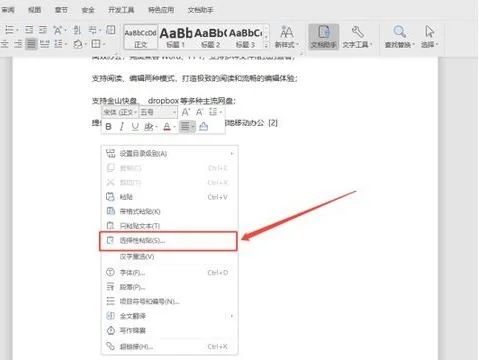This screenshot has height=360, width=479.
Task: Click the Chinese layout A icon in ribbon
Action: click(57, 30)
